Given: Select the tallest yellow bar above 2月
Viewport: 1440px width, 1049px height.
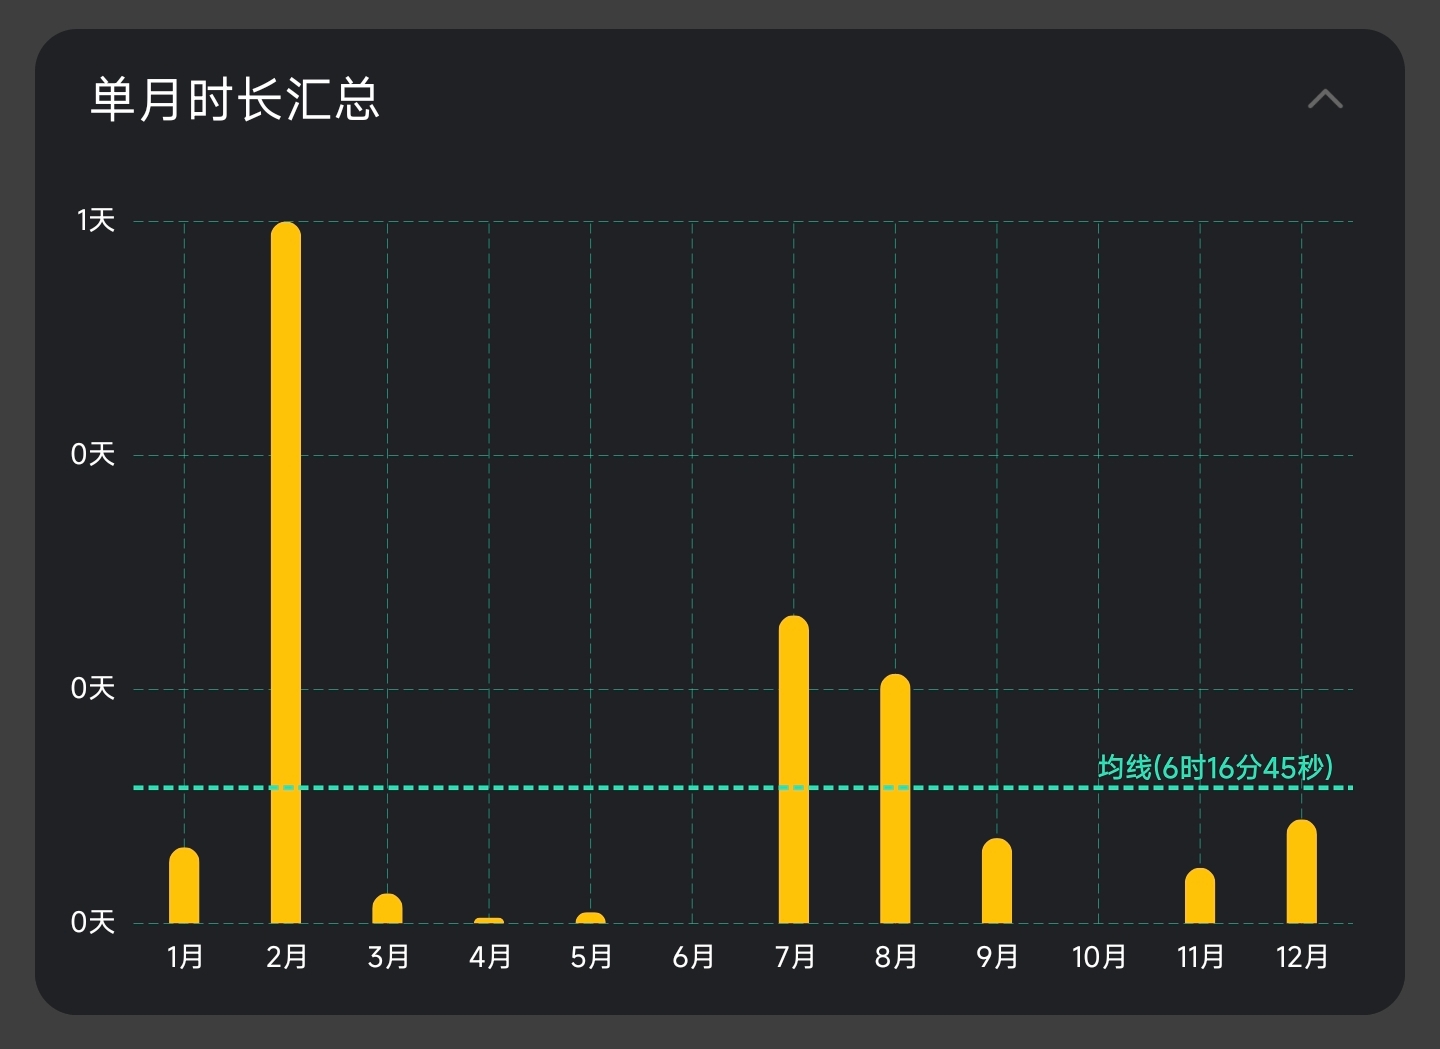Looking at the screenshot, I should point(286,572).
